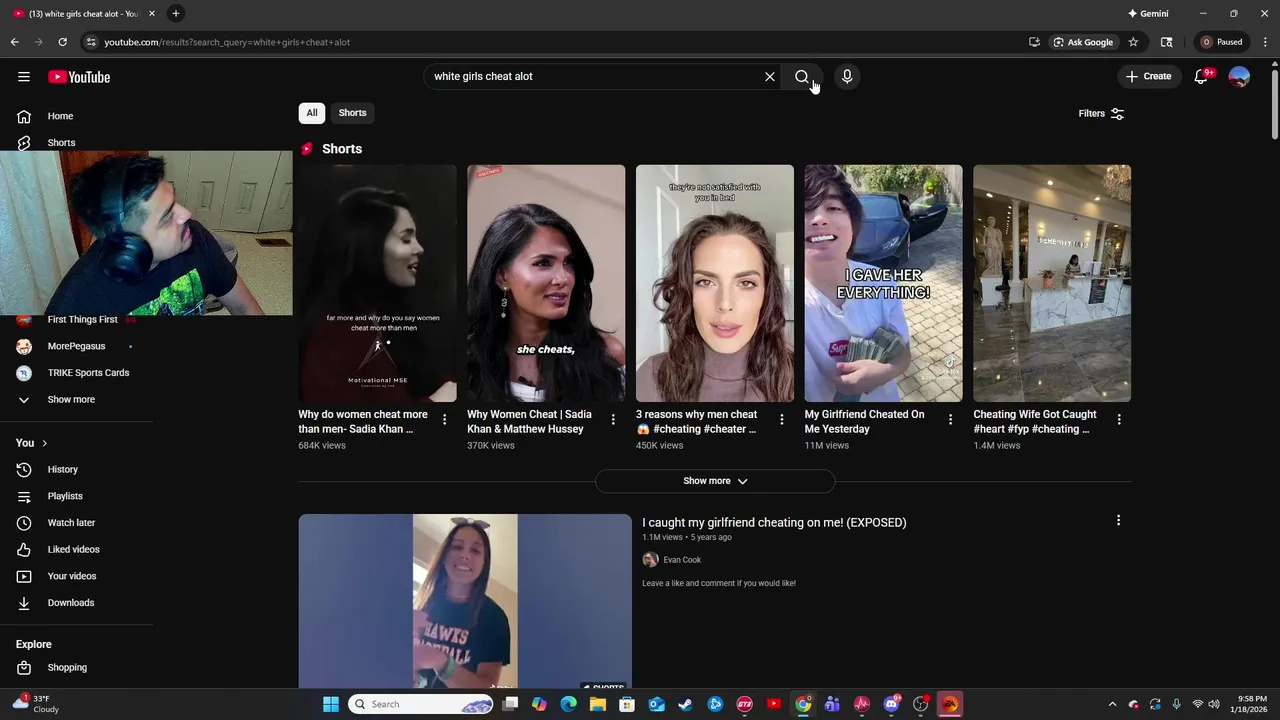Screen dimensions: 1280x720
Task: Open 'I caught my girlfriend cheating' video title
Action: [x=774, y=523]
